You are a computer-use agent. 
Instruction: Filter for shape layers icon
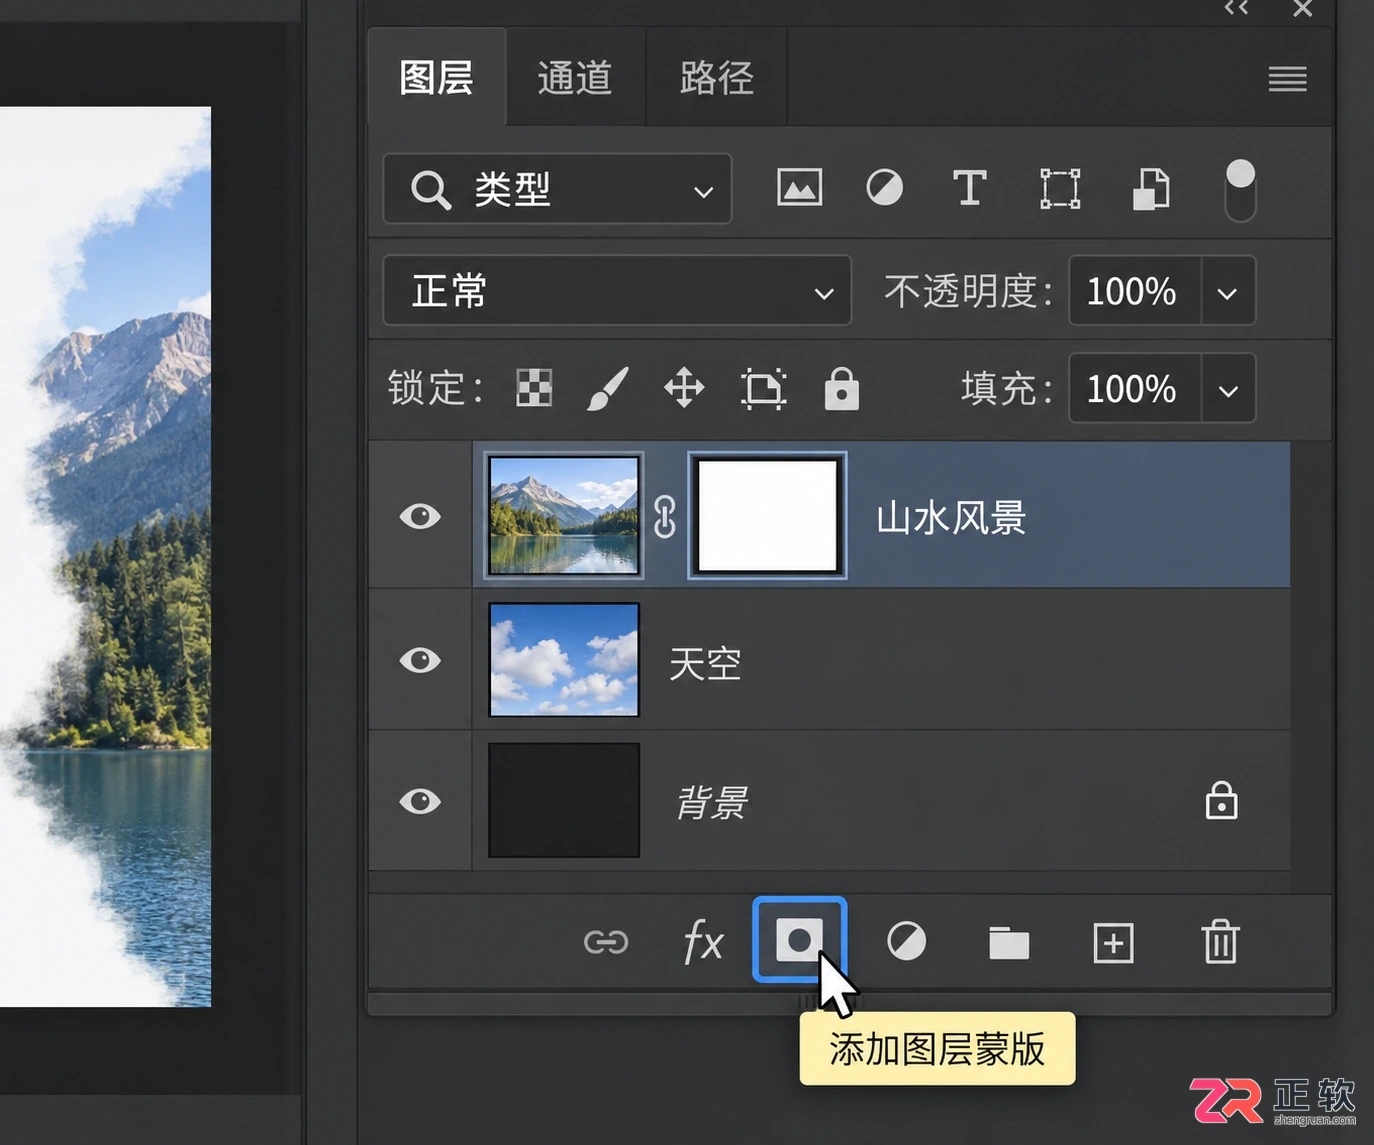pos(1060,188)
